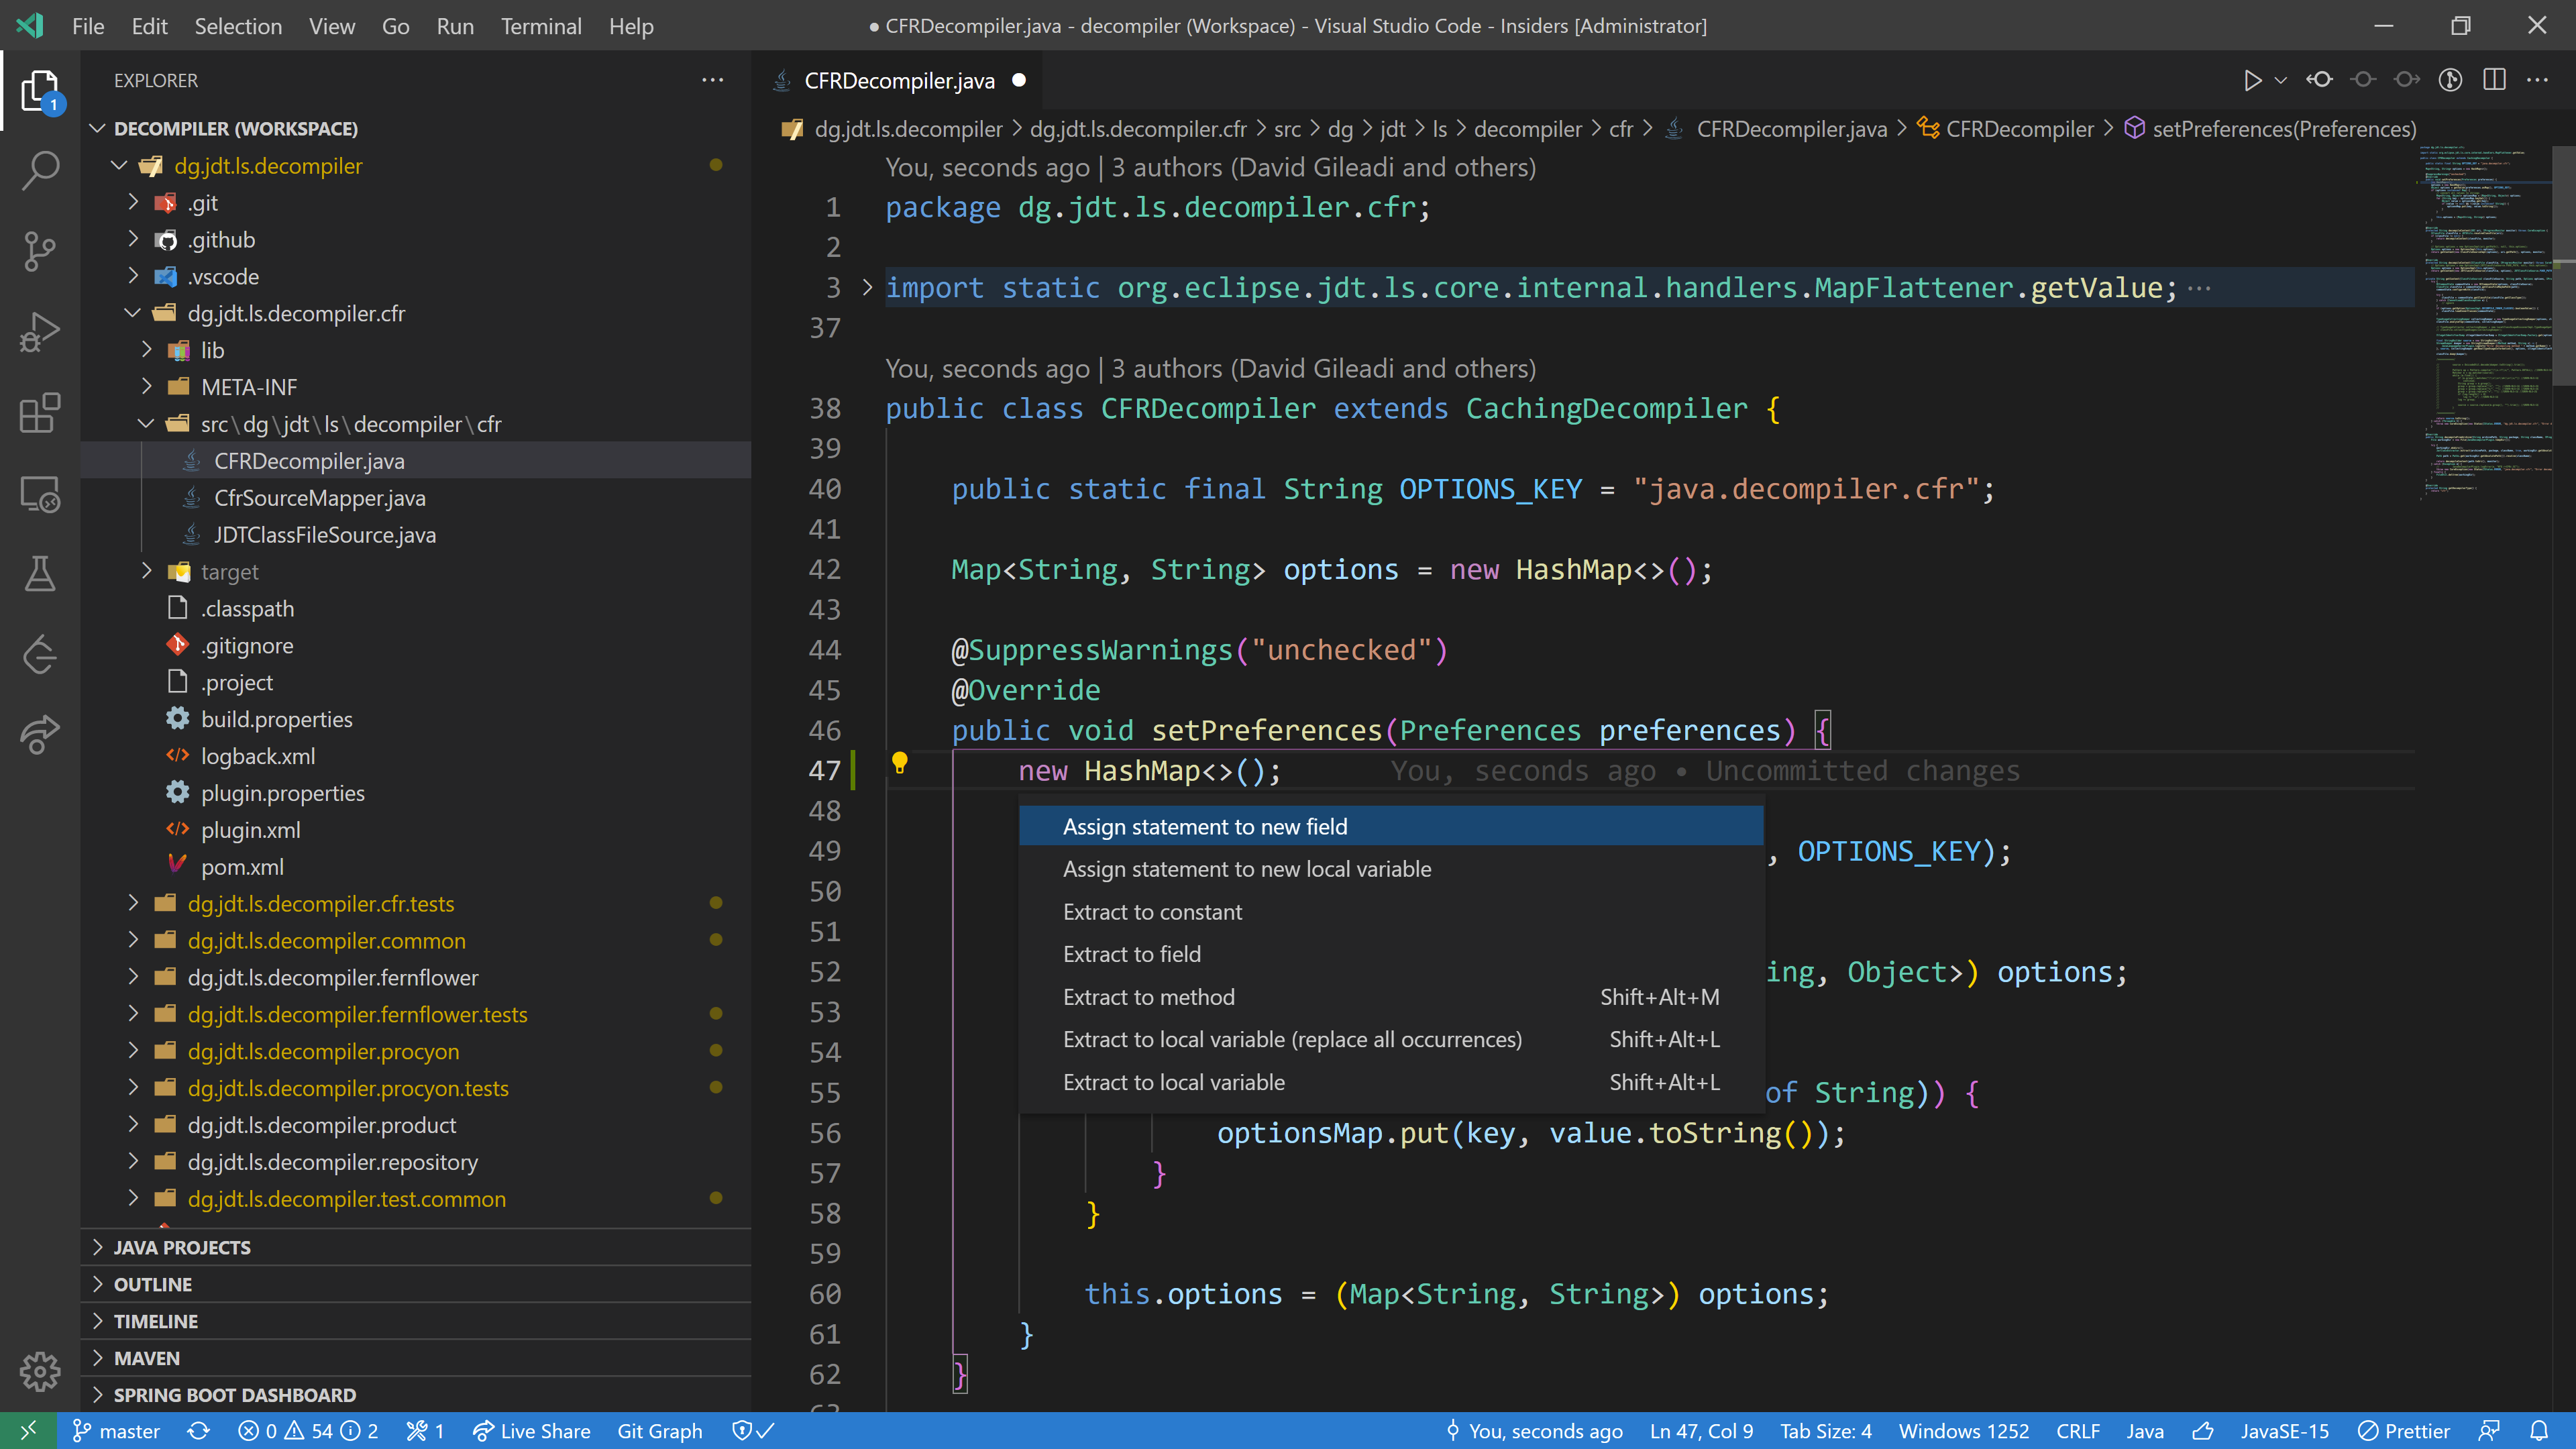Click the Run Java play button
The image size is (2576, 1449).
(2251, 80)
